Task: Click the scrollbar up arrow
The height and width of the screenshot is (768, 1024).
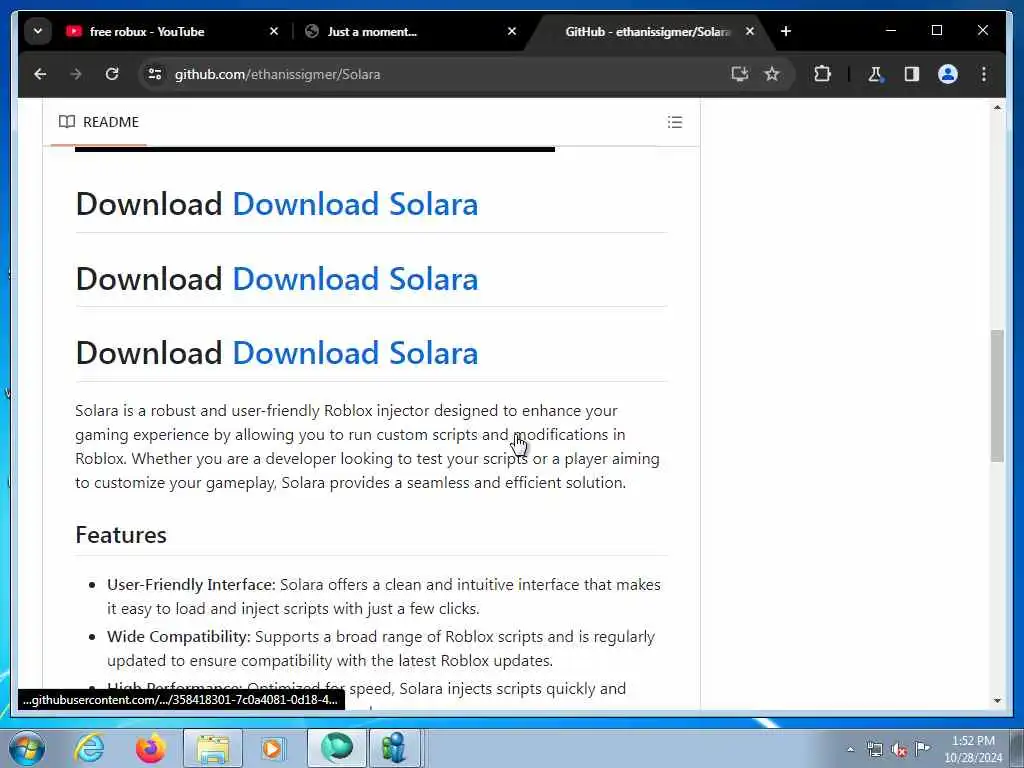Action: [x=997, y=107]
